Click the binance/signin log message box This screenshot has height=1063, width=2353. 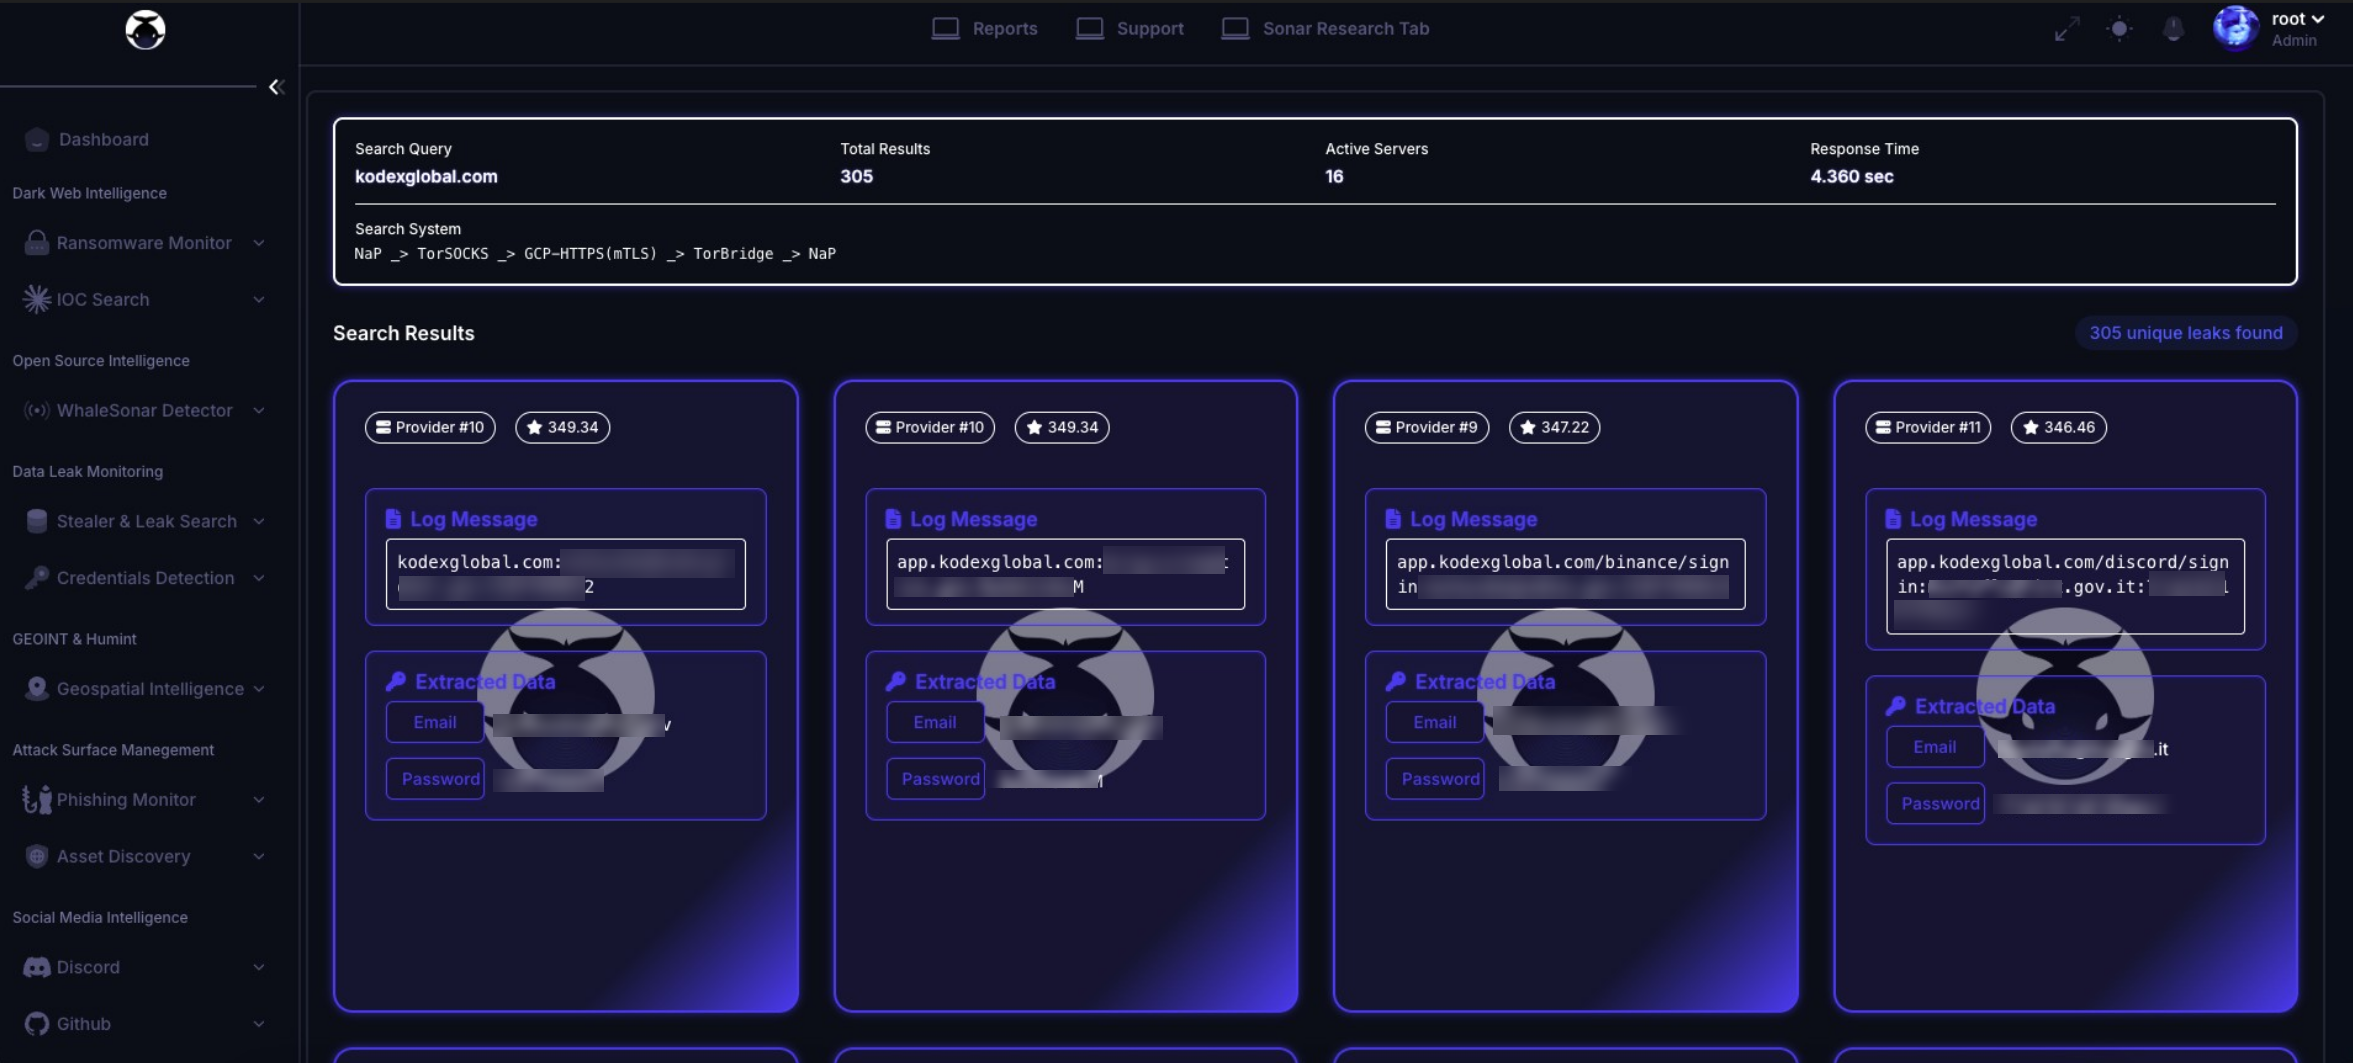[1565, 574]
